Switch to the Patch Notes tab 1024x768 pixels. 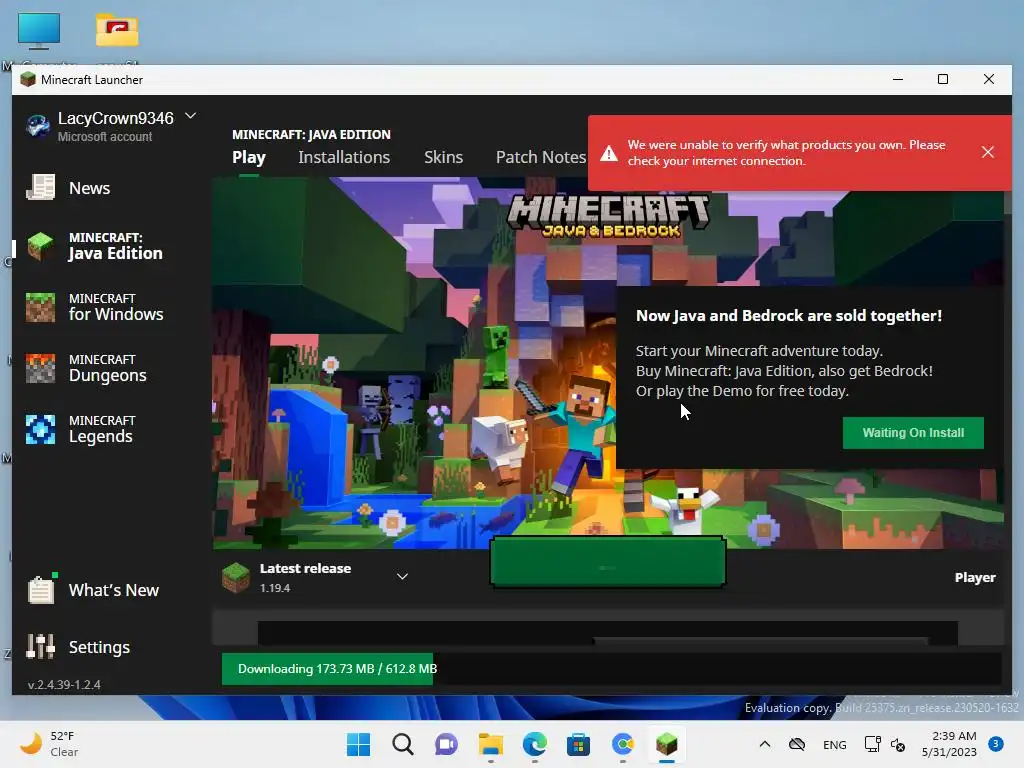[541, 157]
